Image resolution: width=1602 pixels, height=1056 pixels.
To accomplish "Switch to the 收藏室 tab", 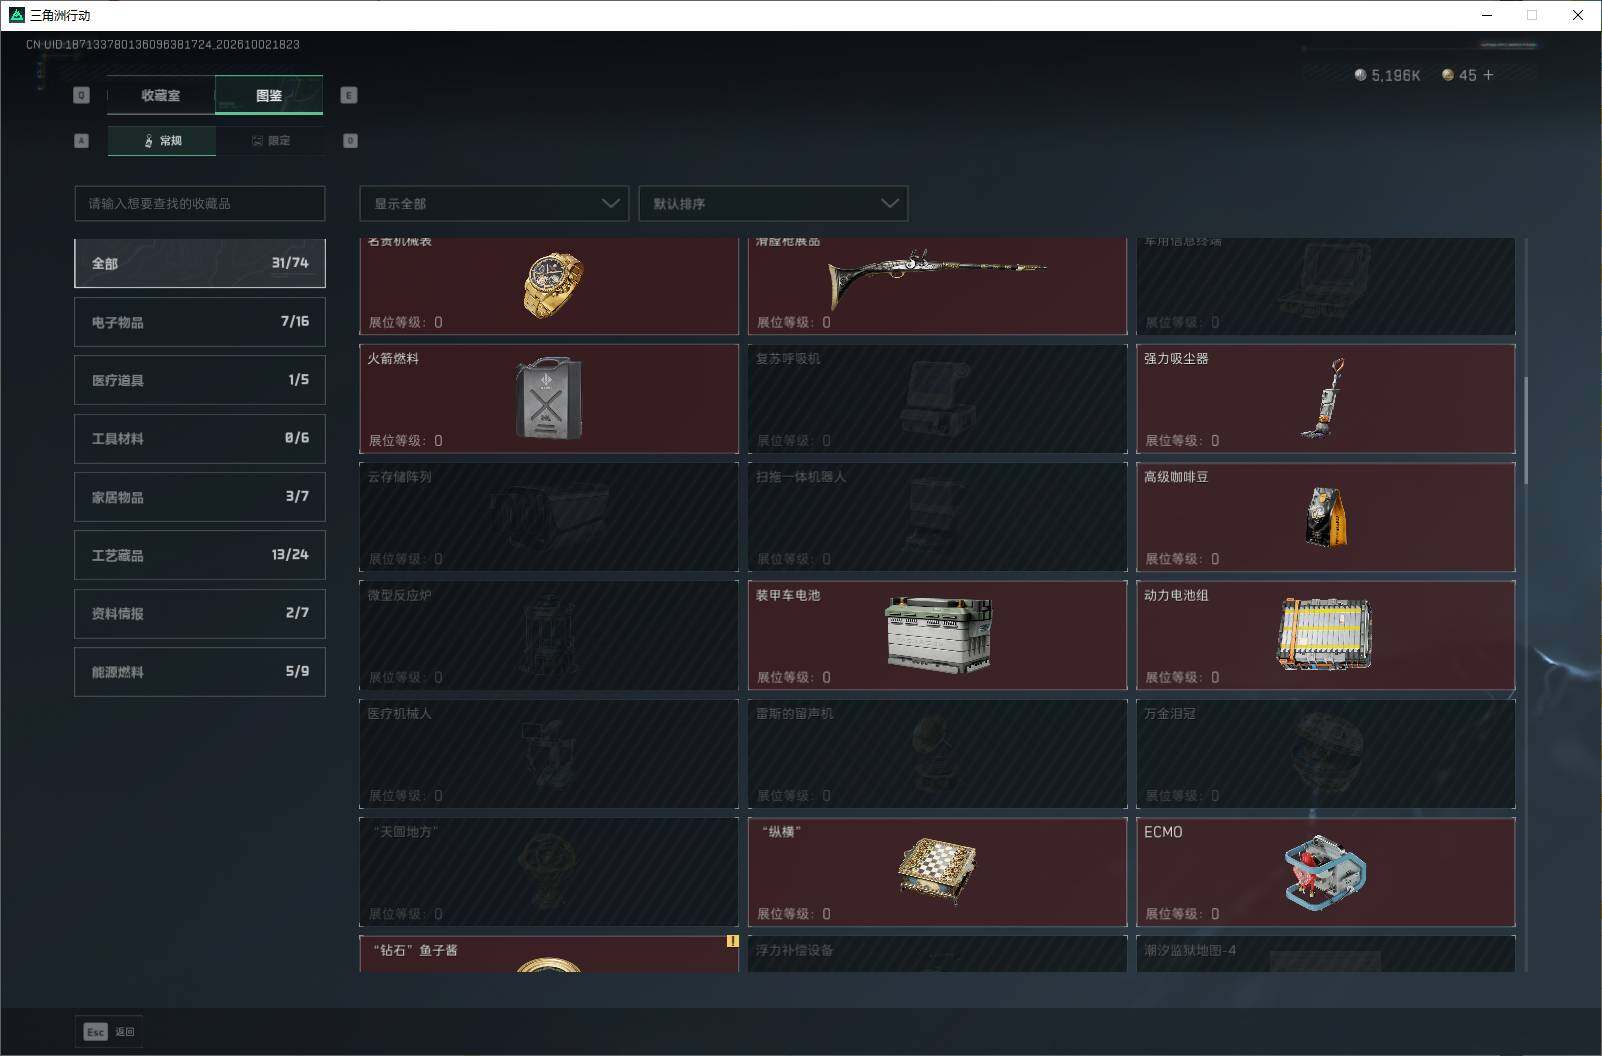I will click(161, 95).
